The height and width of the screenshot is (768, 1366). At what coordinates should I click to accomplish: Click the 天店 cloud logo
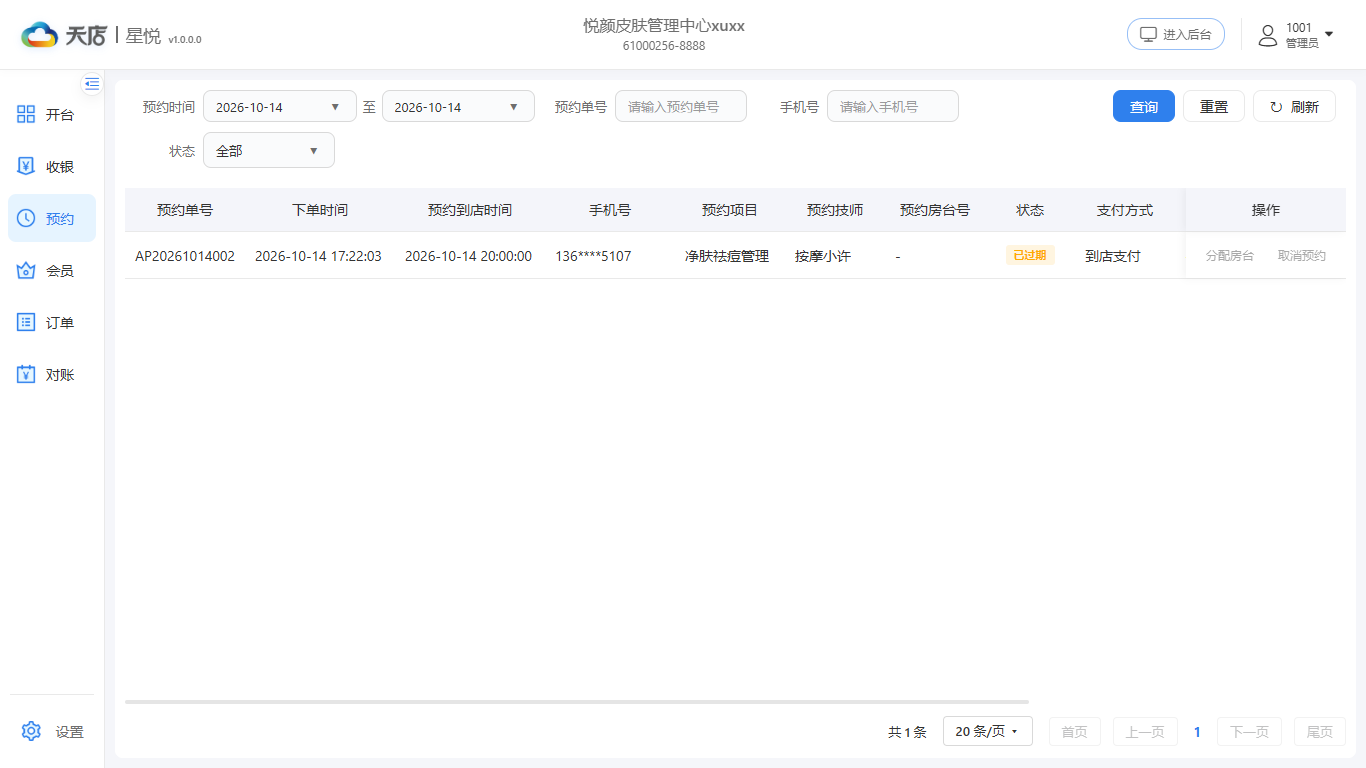click(x=40, y=35)
